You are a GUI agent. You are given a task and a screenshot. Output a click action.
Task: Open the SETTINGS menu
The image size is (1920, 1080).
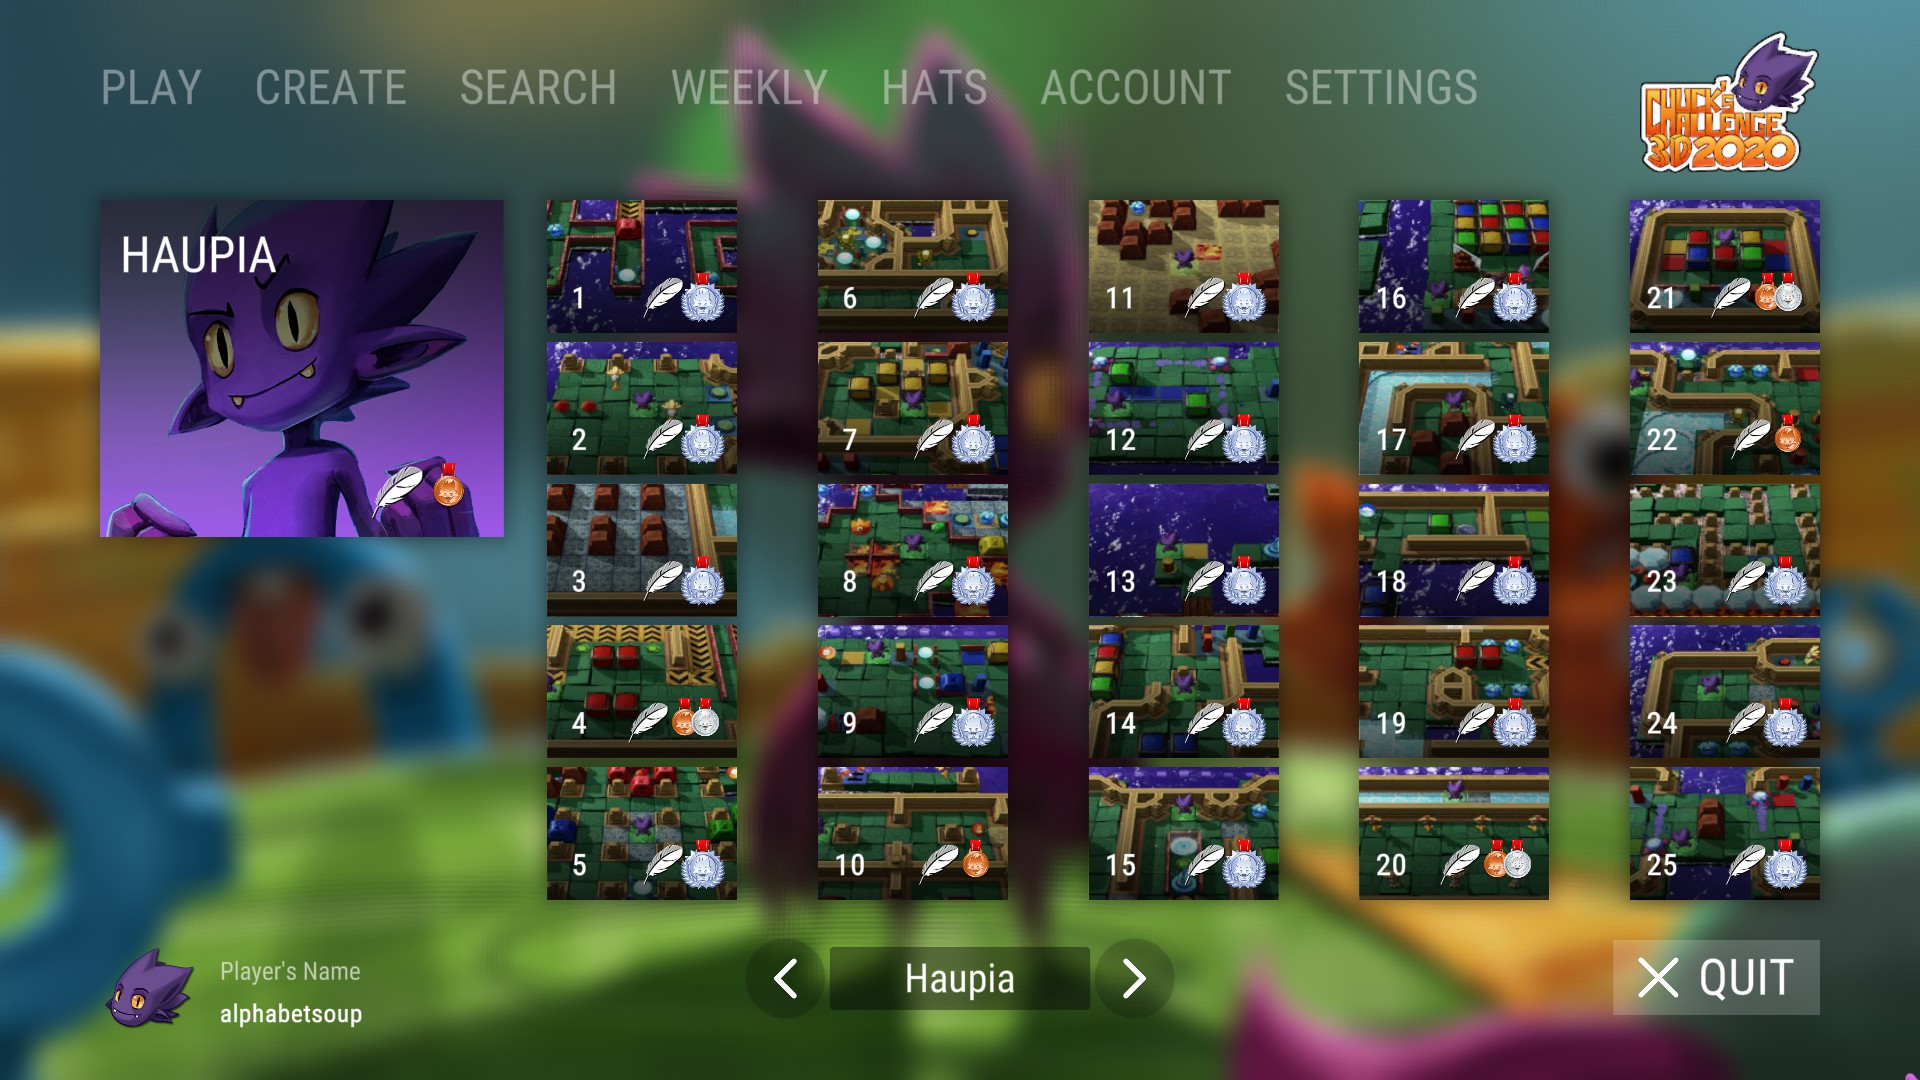[x=1381, y=88]
